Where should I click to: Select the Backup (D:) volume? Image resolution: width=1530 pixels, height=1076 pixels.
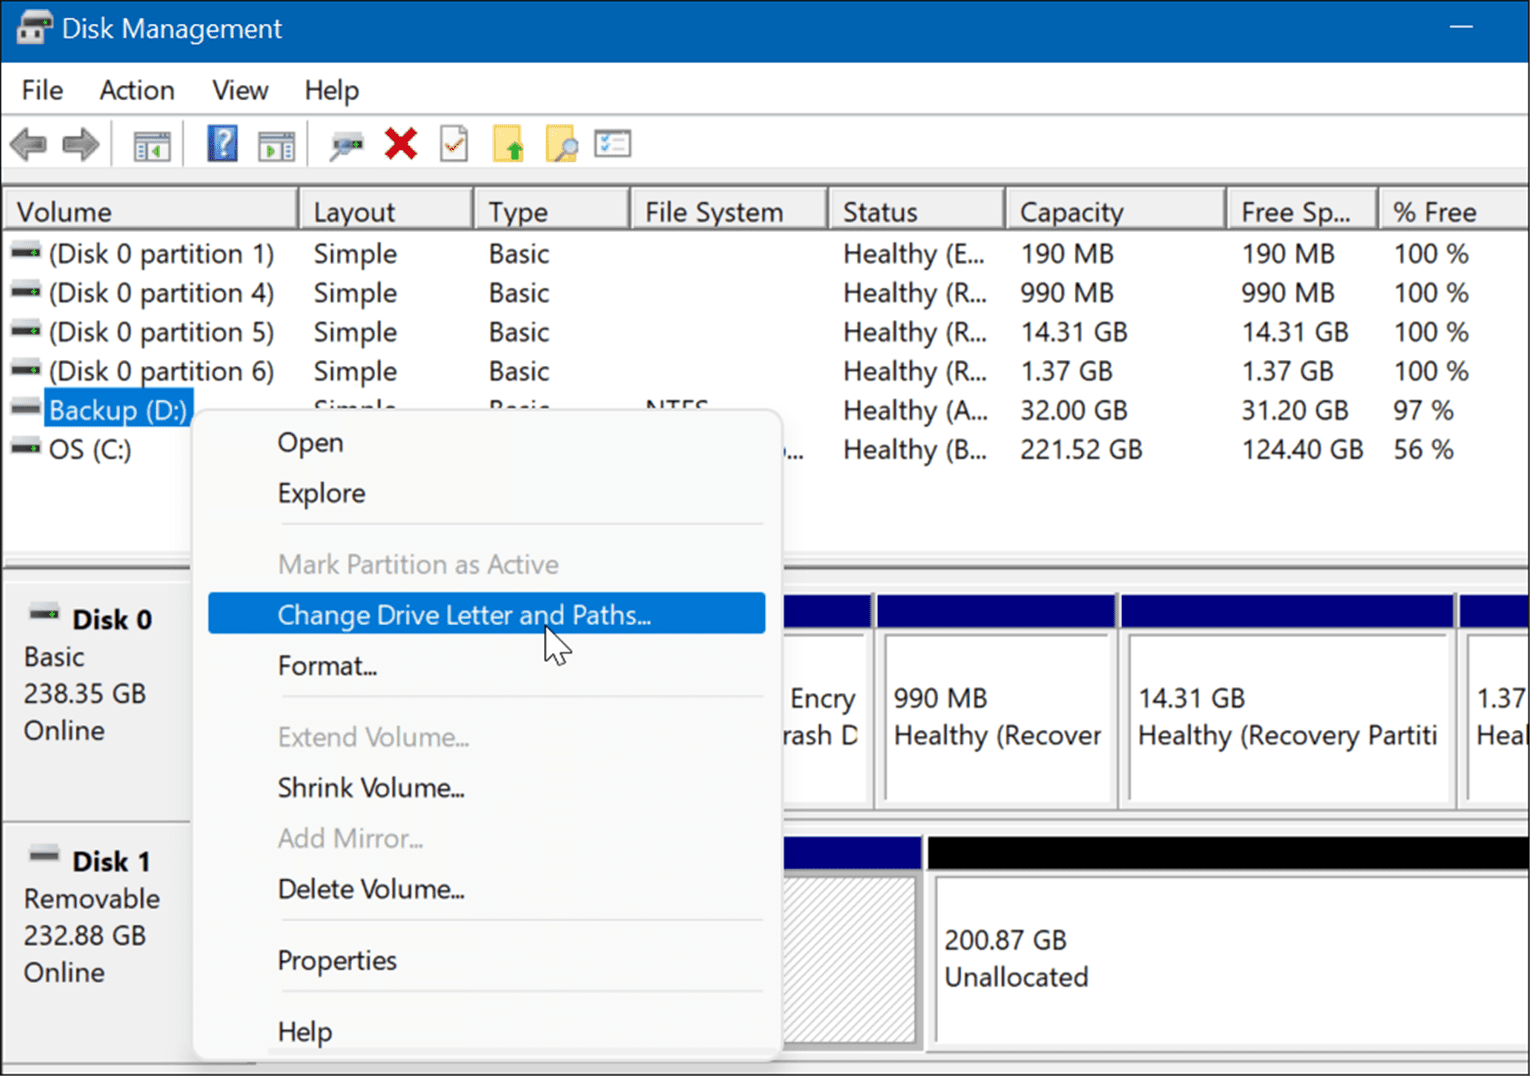[117, 409]
